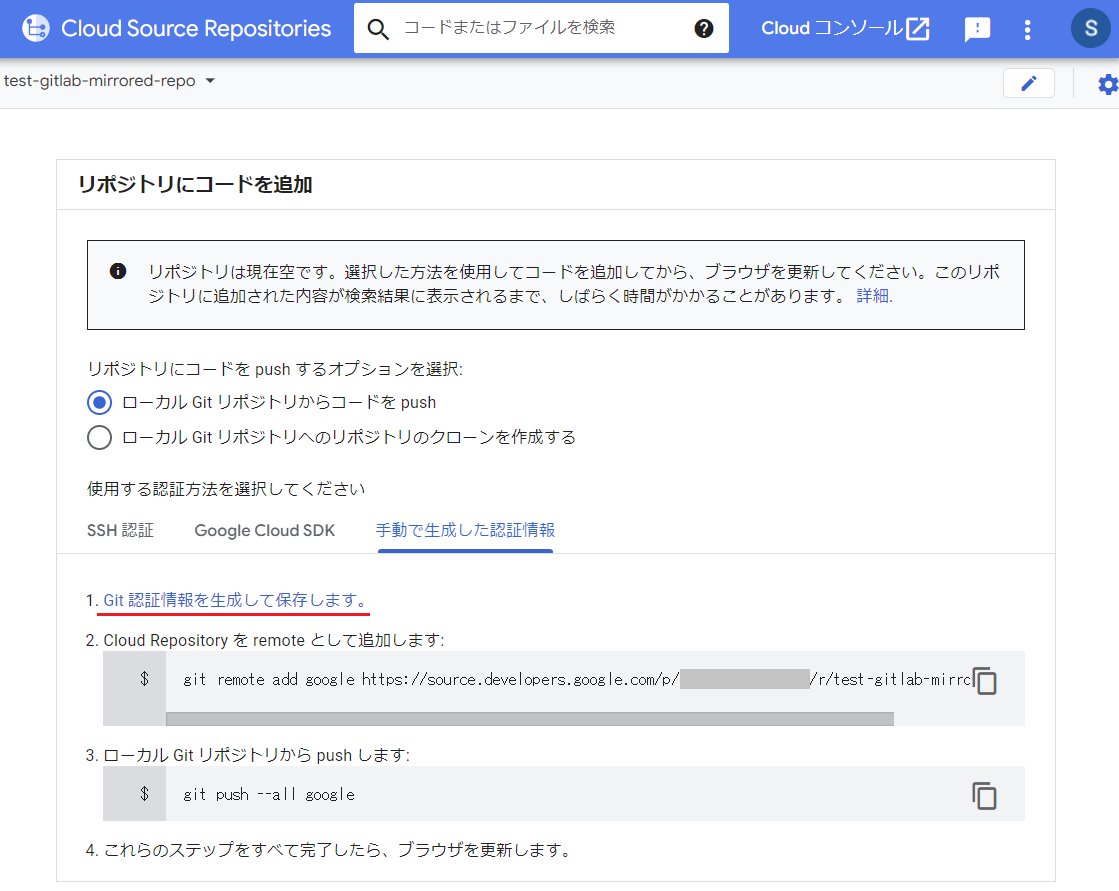Open the Cloud Source Repositories home logo
Image resolution: width=1119 pixels, height=891 pixels.
click(35, 28)
